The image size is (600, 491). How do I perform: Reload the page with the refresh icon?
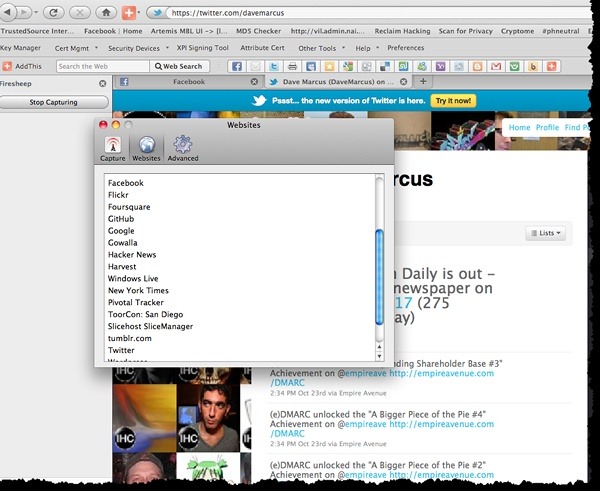[x=53, y=13]
